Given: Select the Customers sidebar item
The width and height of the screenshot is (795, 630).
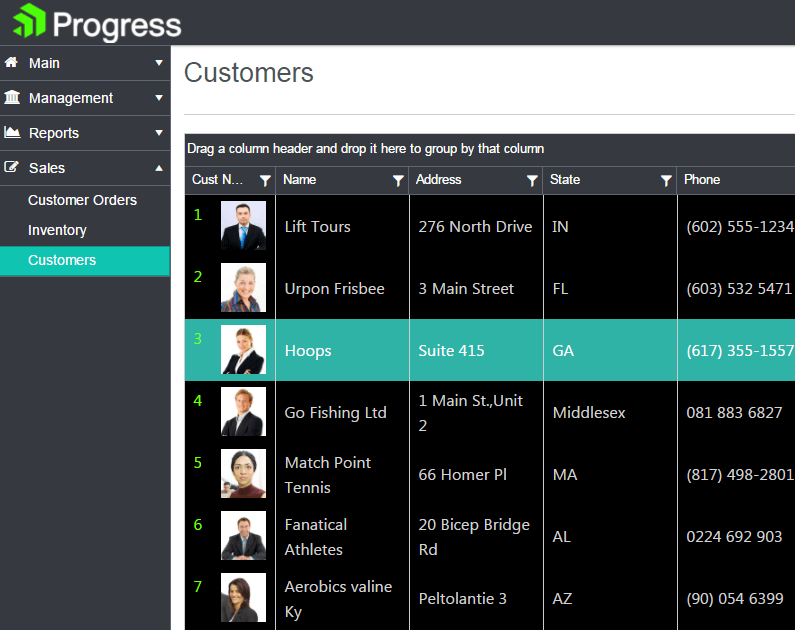Looking at the screenshot, I should [x=62, y=260].
